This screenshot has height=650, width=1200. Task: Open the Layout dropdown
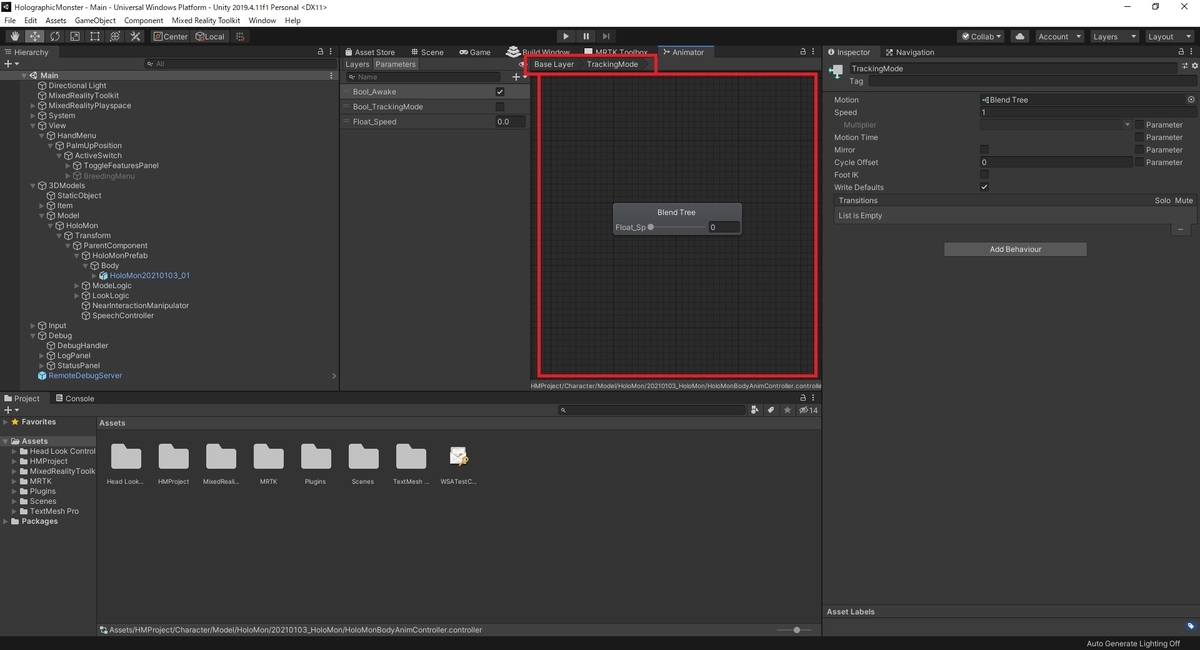[x=1168, y=36]
